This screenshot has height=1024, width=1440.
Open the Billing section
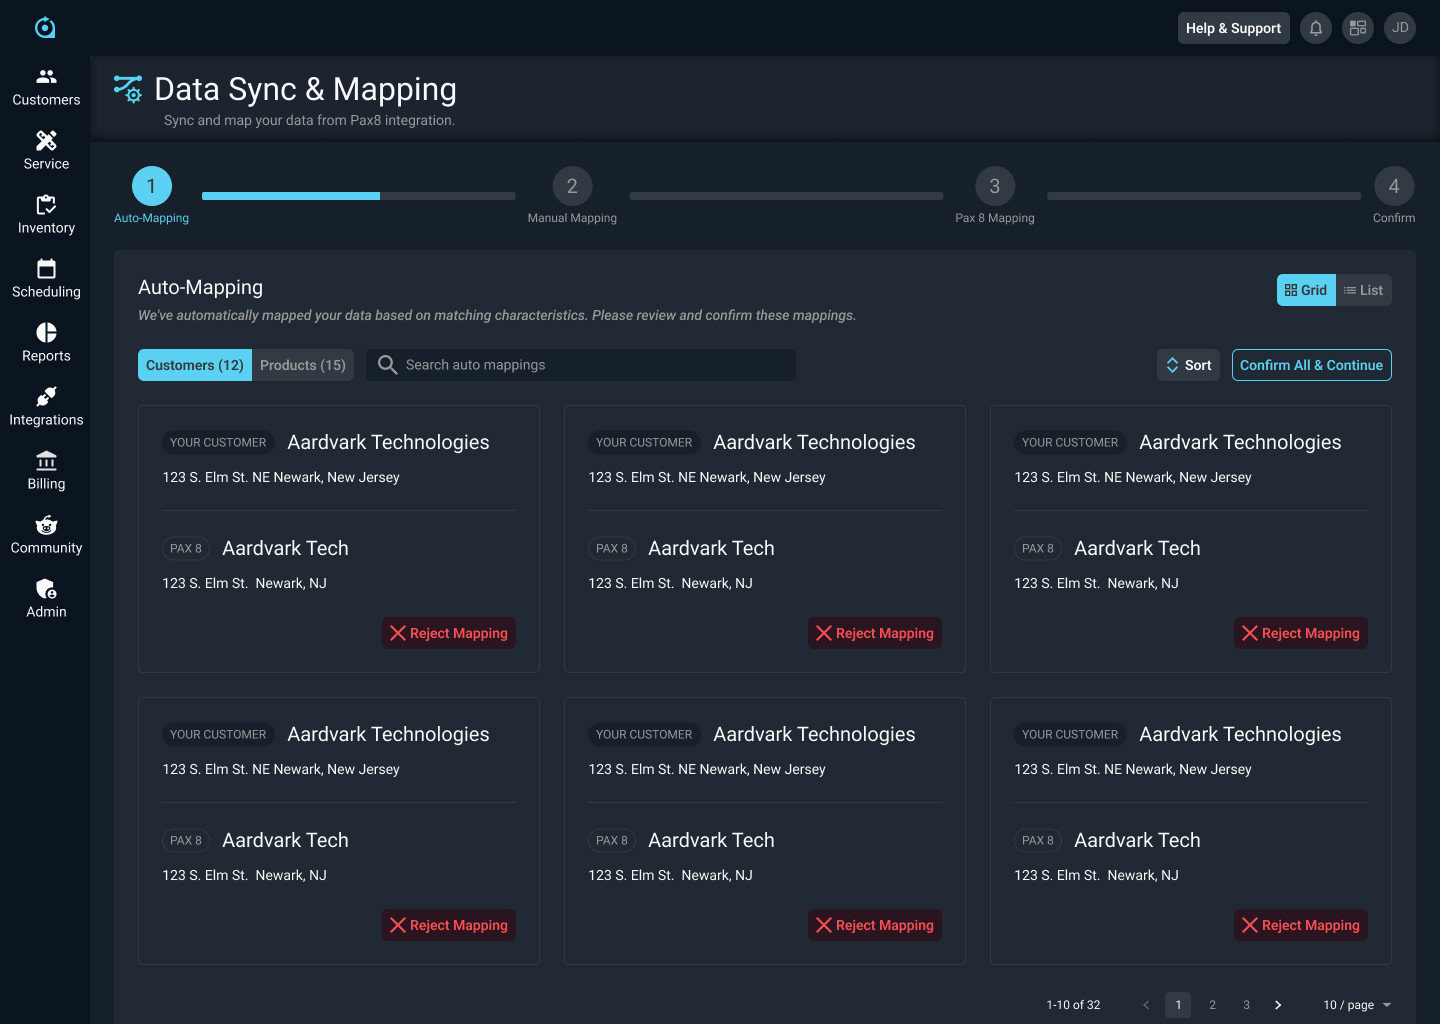46,471
